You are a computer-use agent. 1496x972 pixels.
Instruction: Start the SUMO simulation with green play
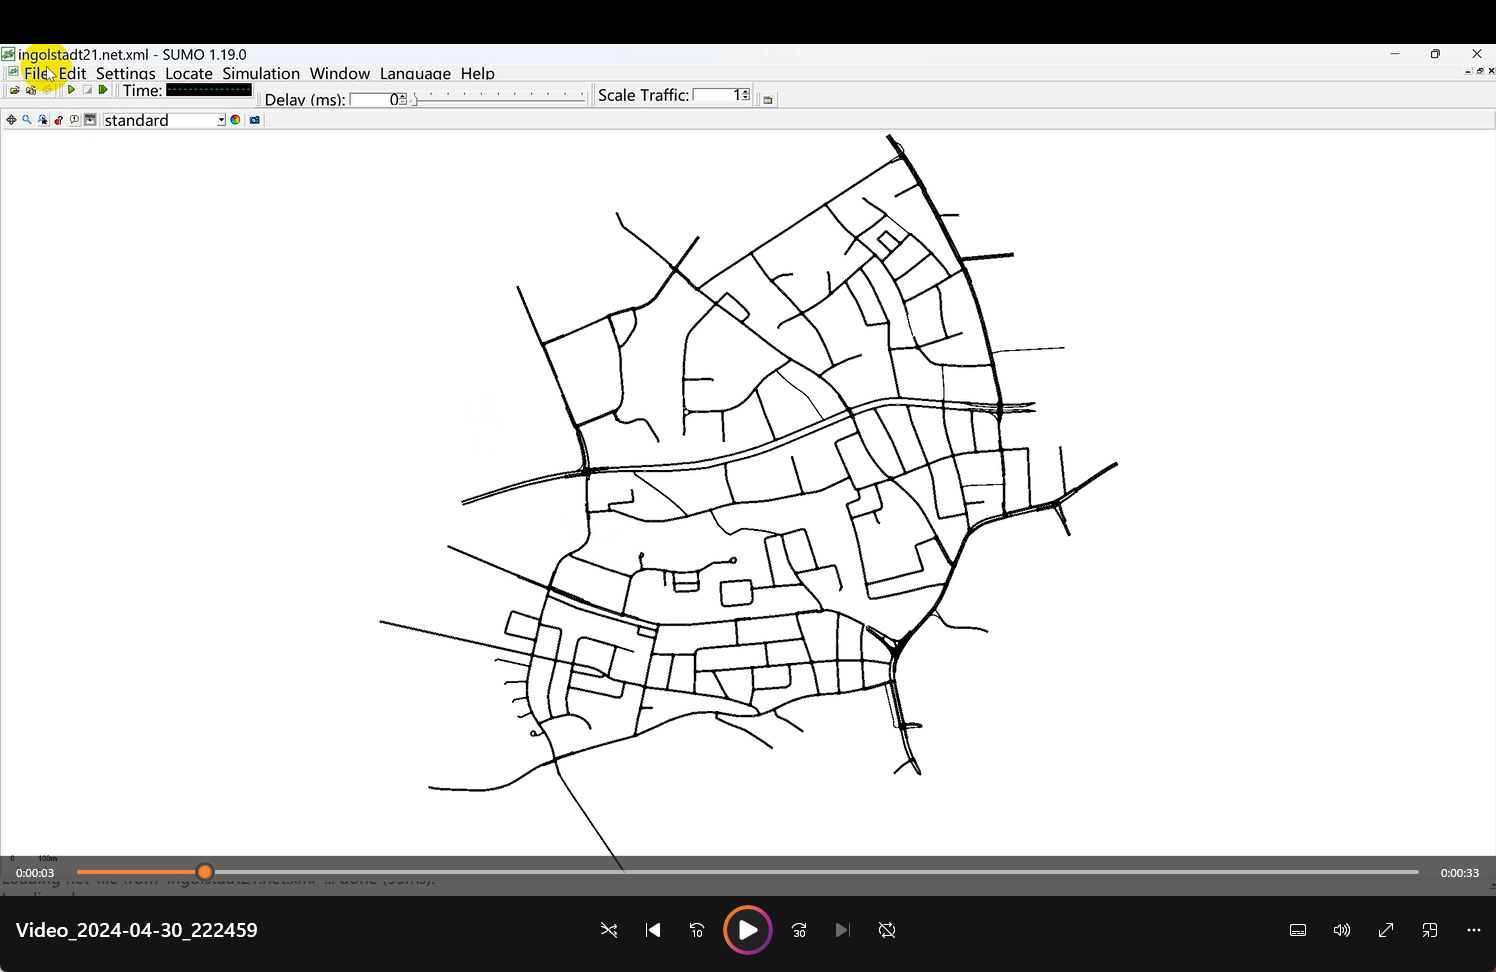71,90
